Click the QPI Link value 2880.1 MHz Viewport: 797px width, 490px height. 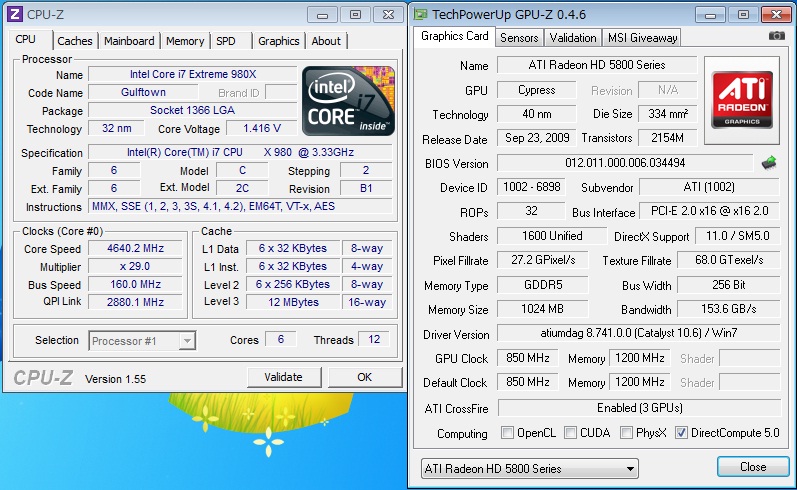tap(135, 302)
